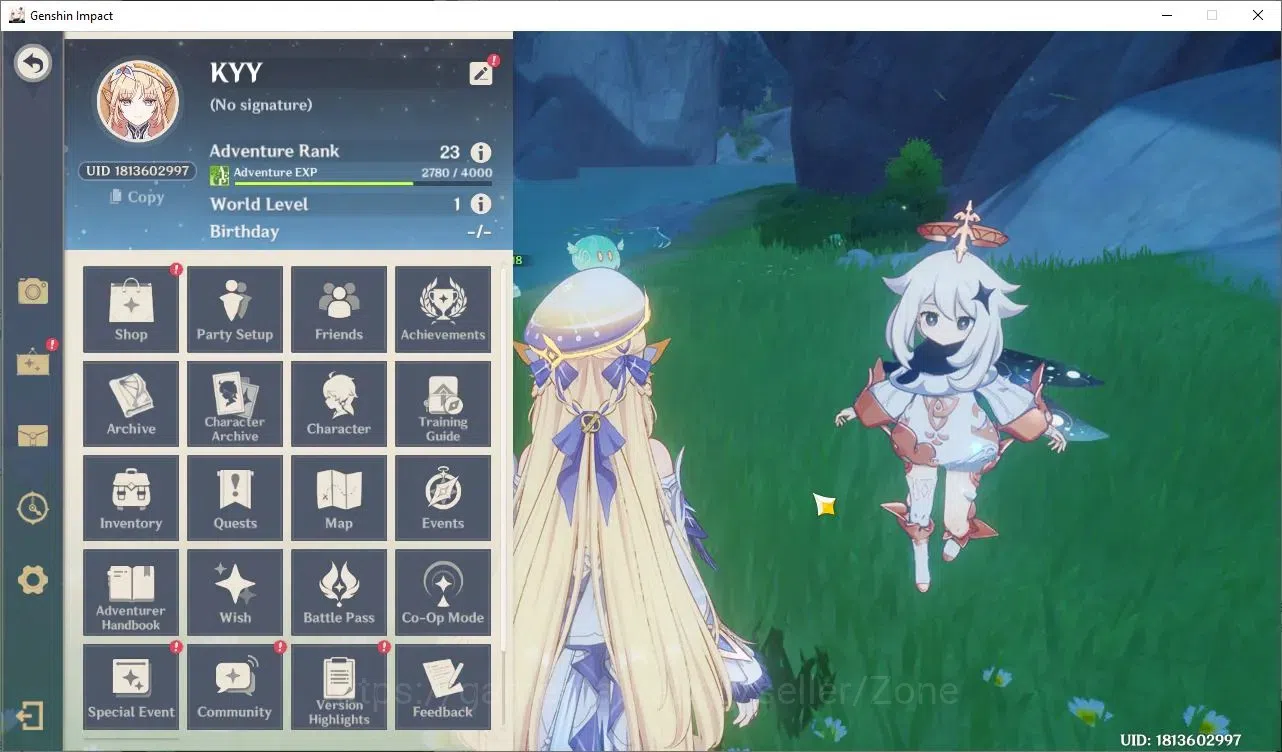This screenshot has width=1282, height=752.
Task: Open the notices board icon in sidebar
Action: [x=33, y=362]
